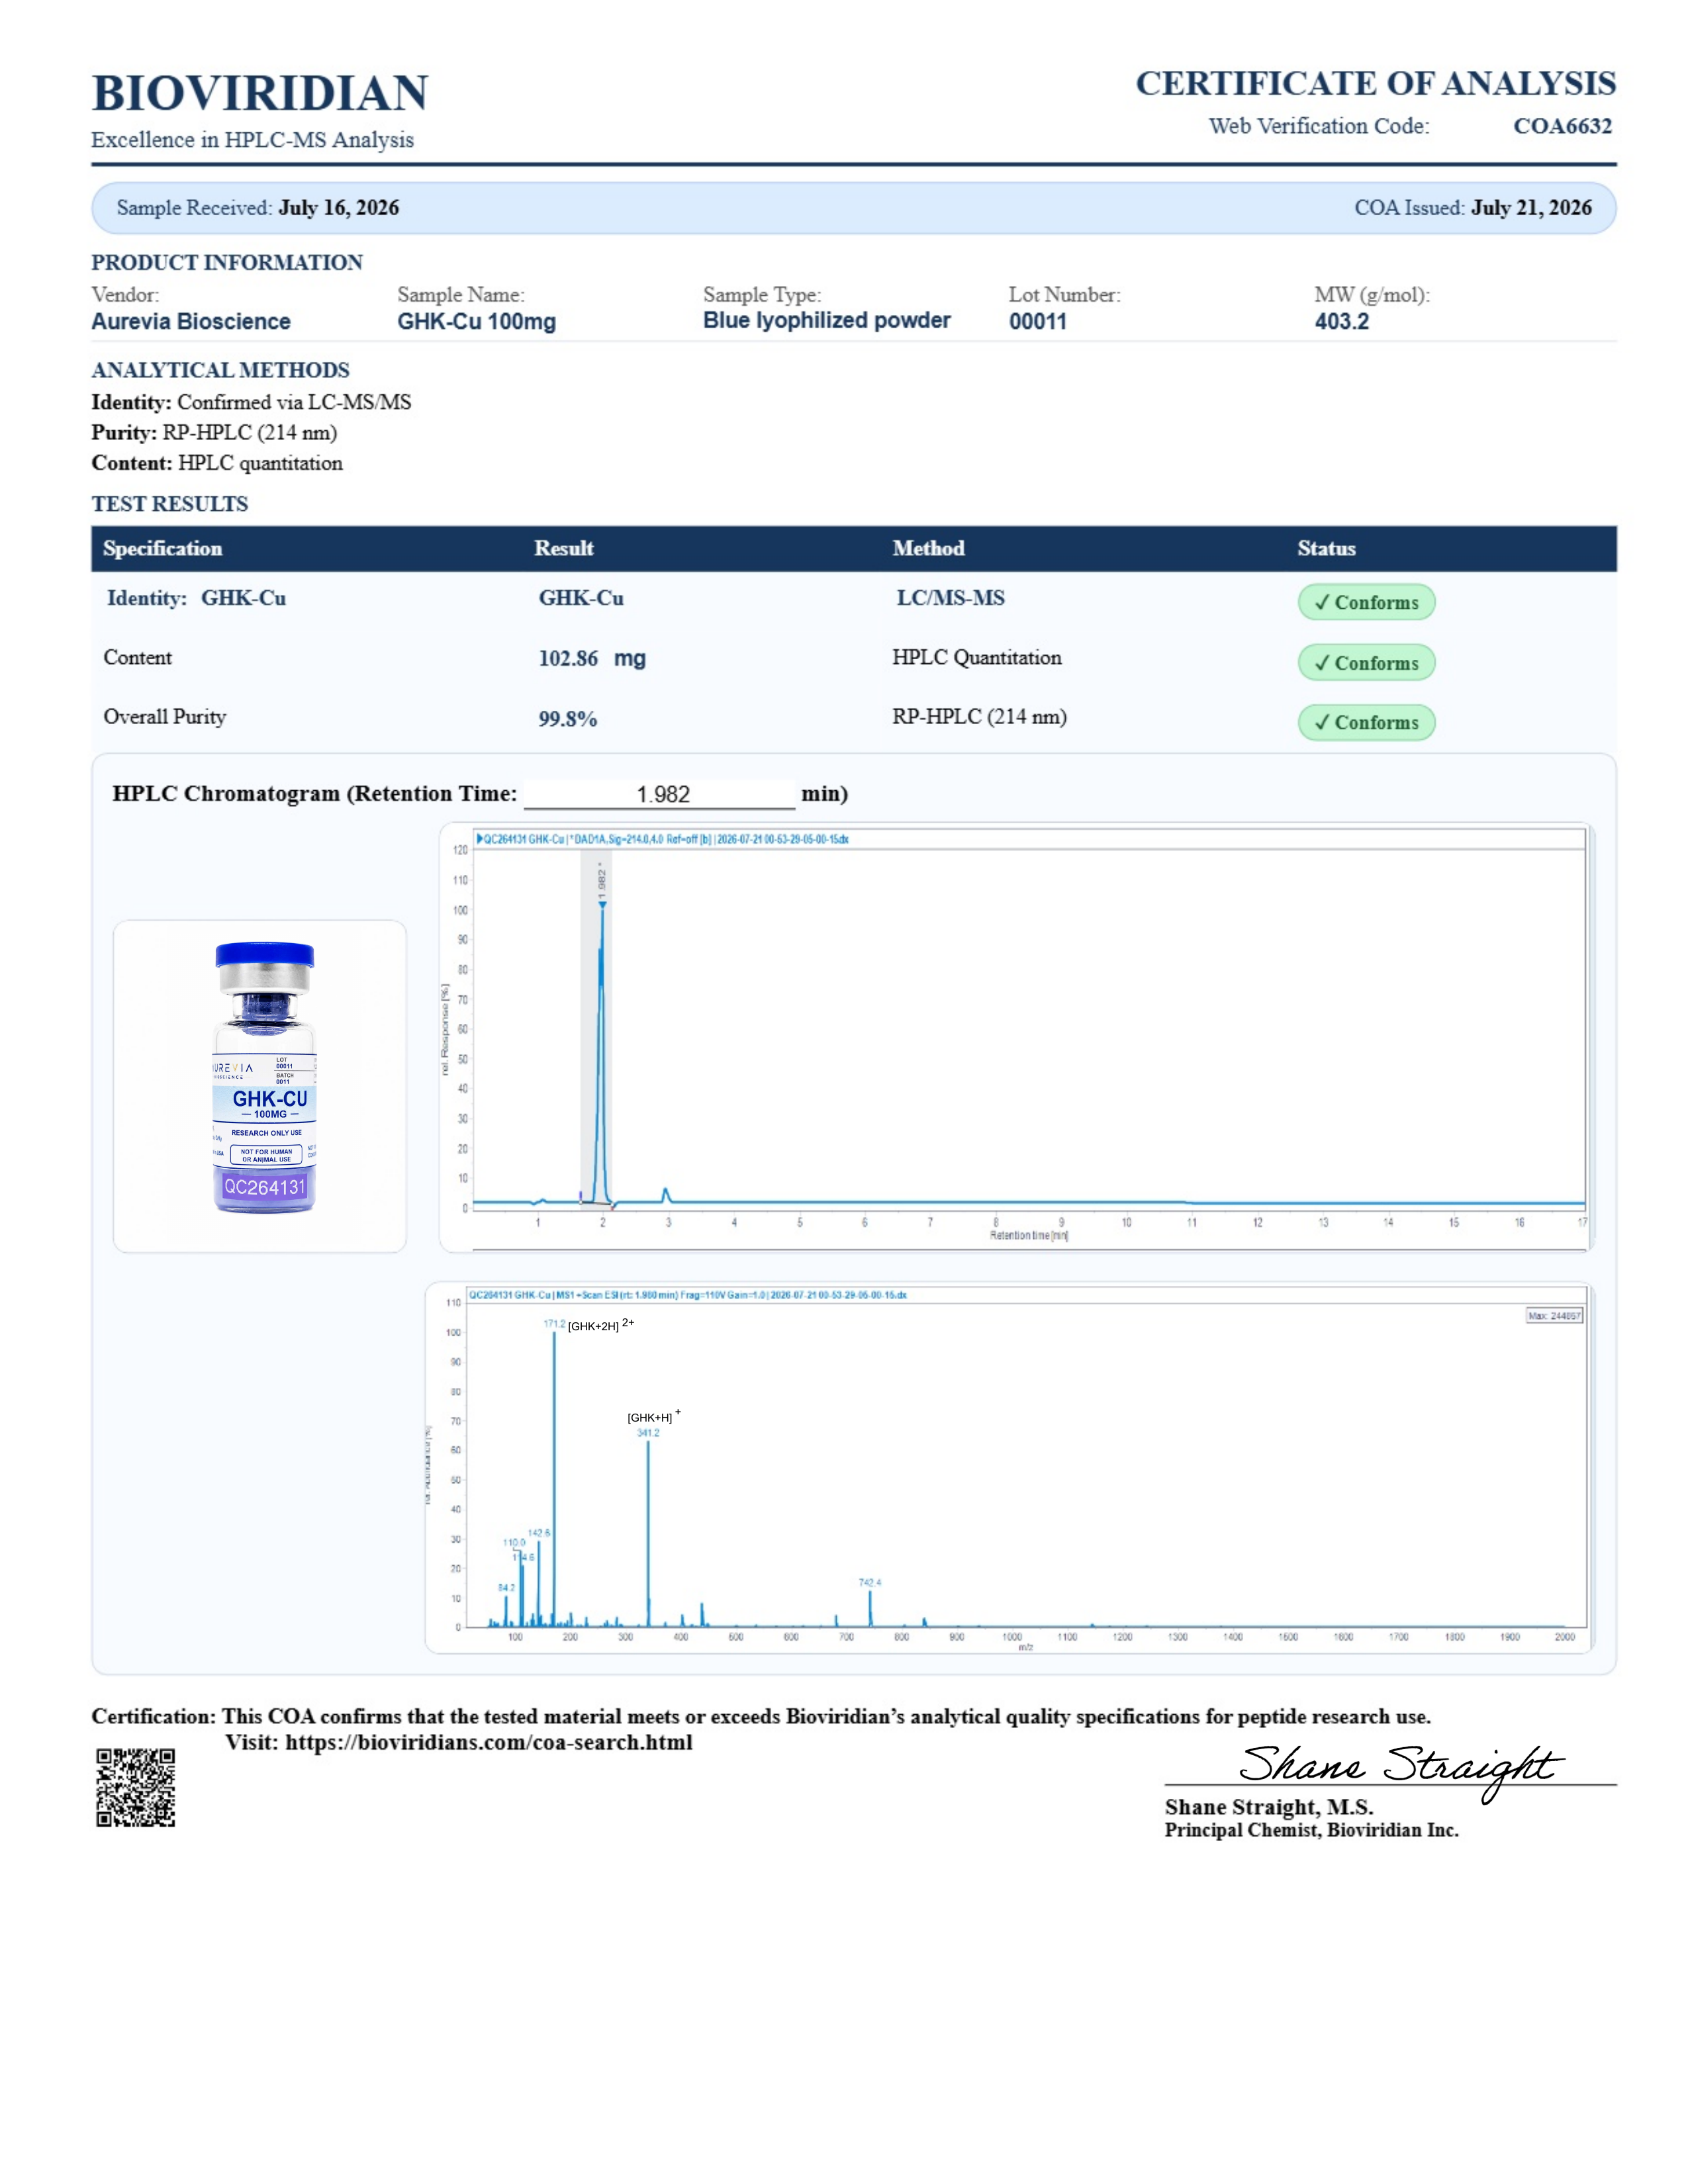Click the Max: 244857 box in mass spectrum

[x=1554, y=1316]
